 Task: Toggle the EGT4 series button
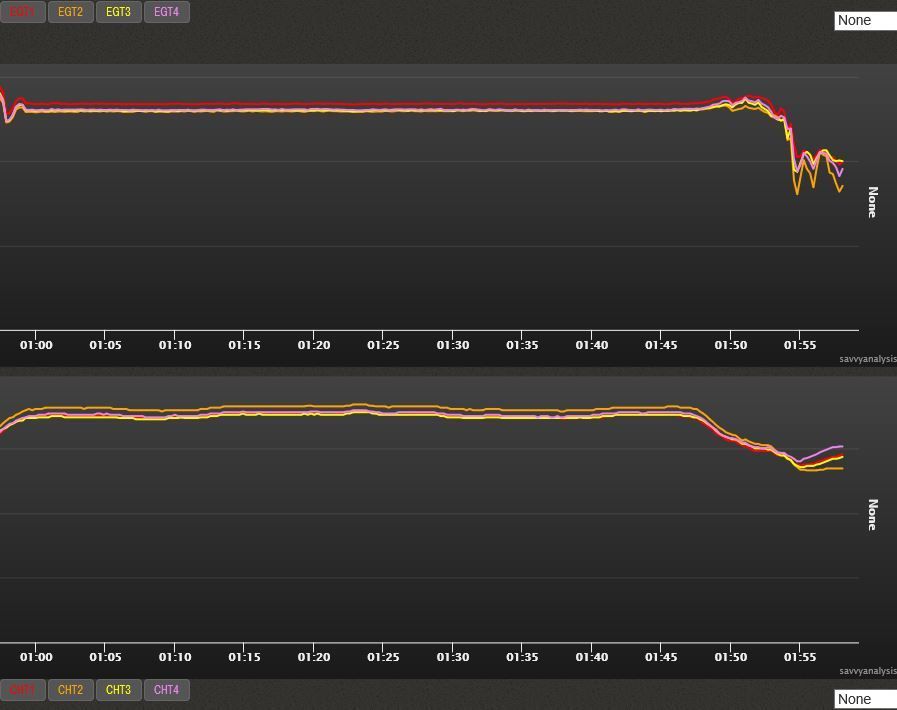[x=166, y=12]
